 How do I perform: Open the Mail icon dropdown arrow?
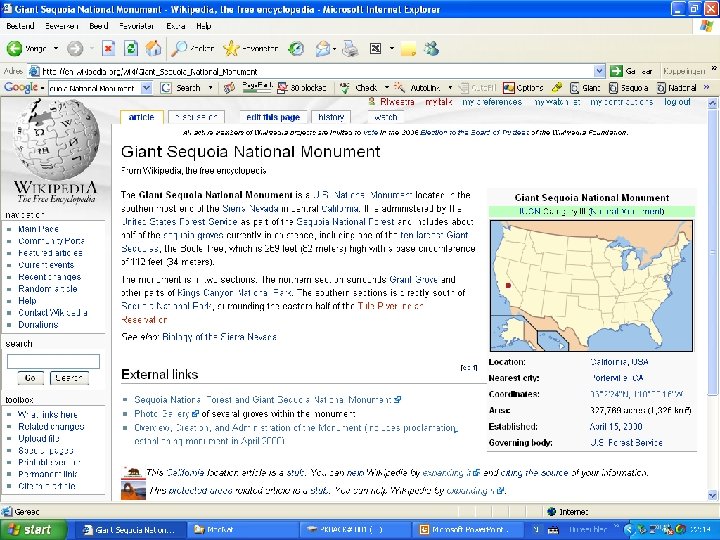click(334, 48)
